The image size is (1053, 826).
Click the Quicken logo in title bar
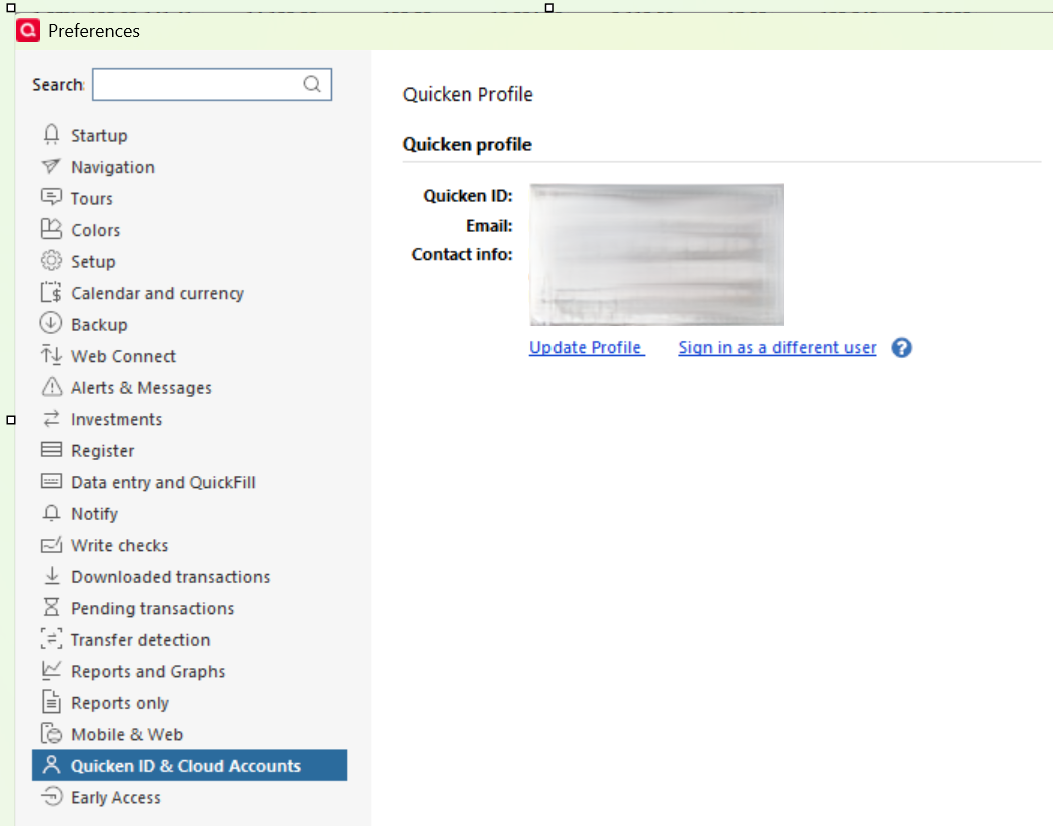coord(28,30)
